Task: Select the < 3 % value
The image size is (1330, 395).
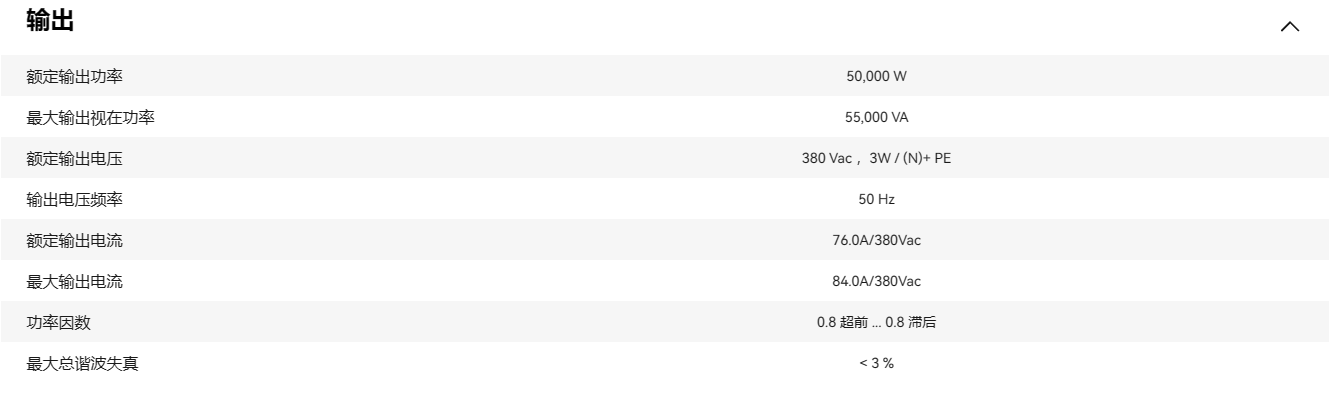Action: [876, 364]
